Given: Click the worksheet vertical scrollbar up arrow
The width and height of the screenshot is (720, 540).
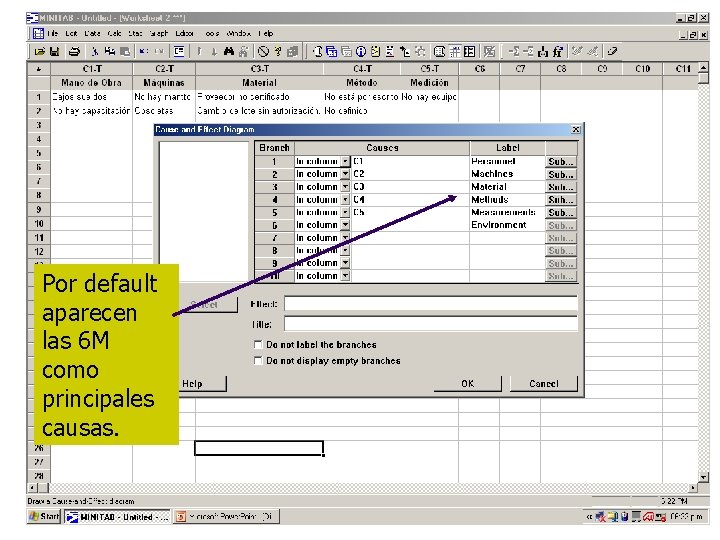Looking at the screenshot, I should [x=703, y=68].
